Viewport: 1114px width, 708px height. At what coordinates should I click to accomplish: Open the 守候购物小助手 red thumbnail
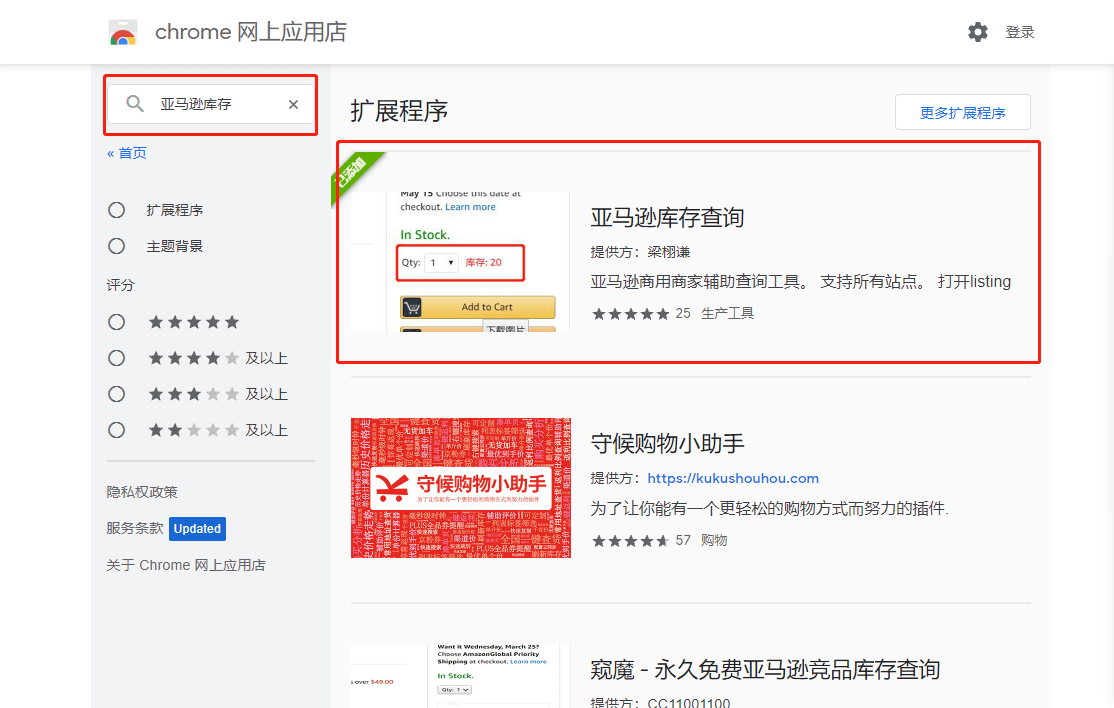pyautogui.click(x=461, y=488)
